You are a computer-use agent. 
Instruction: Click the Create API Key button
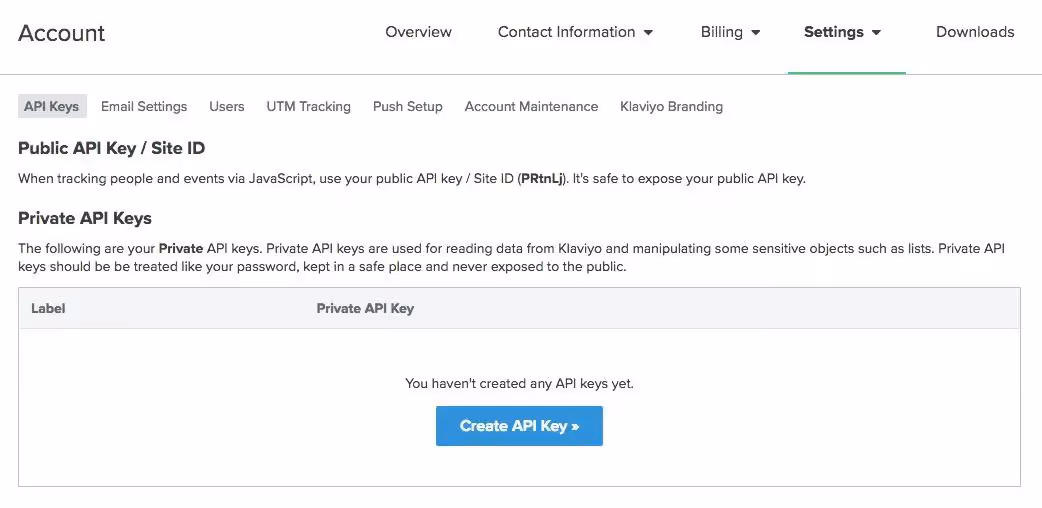tap(519, 426)
